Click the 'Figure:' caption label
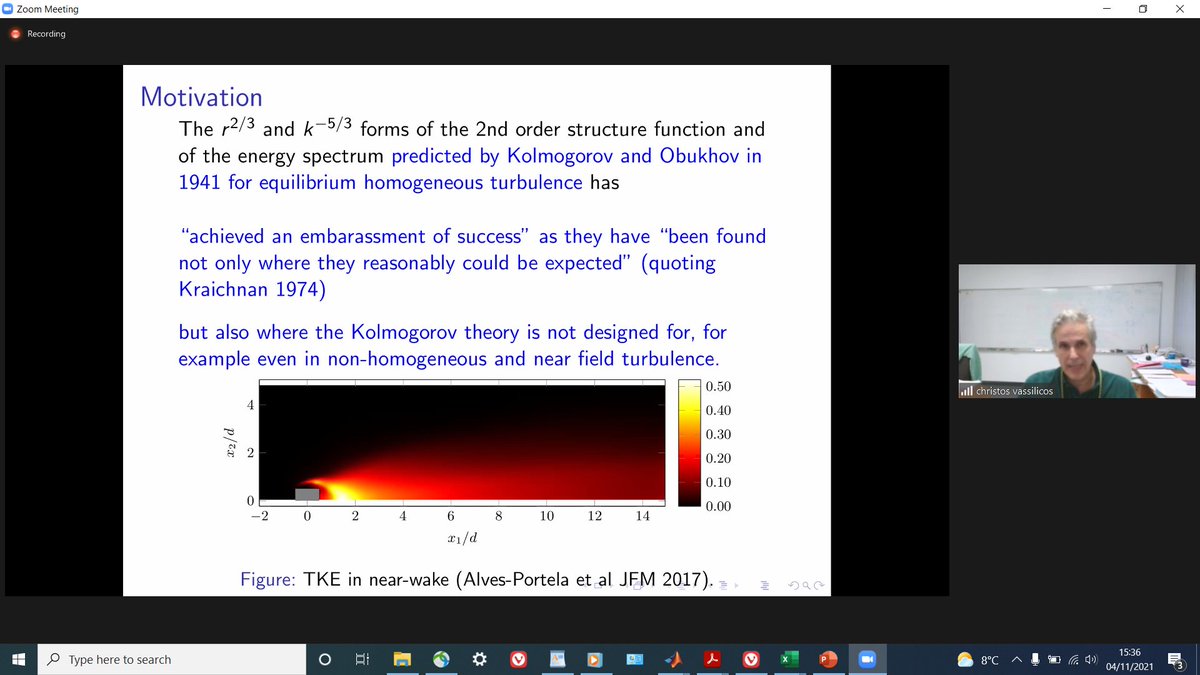 click(268, 579)
